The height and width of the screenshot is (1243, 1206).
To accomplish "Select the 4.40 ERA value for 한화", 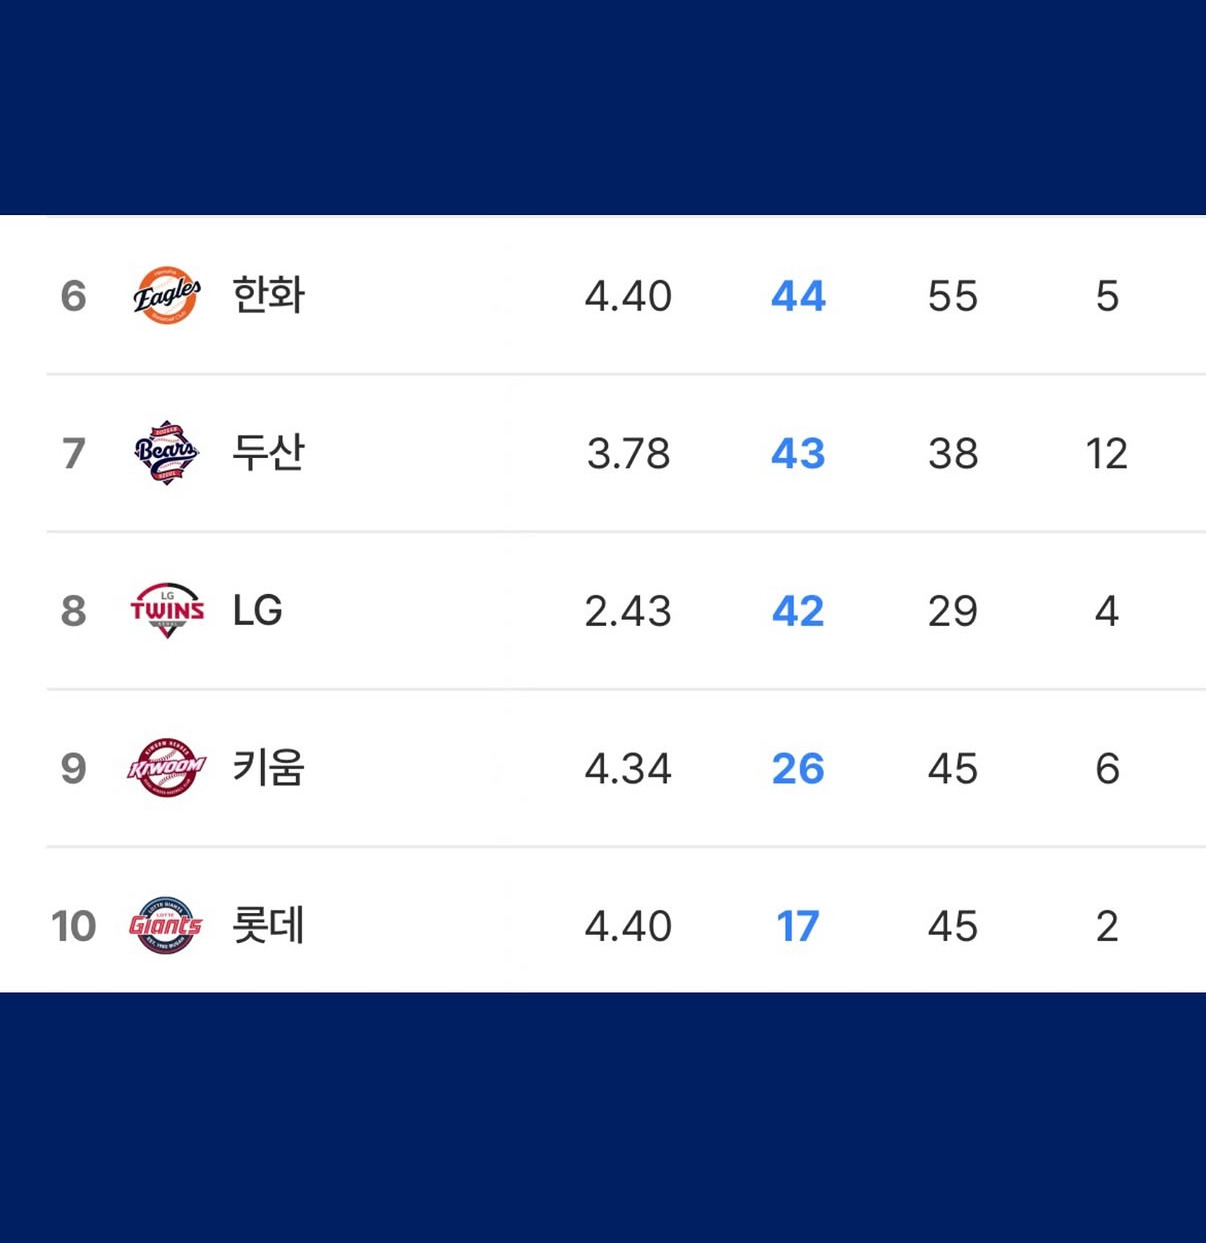I will click(x=629, y=295).
